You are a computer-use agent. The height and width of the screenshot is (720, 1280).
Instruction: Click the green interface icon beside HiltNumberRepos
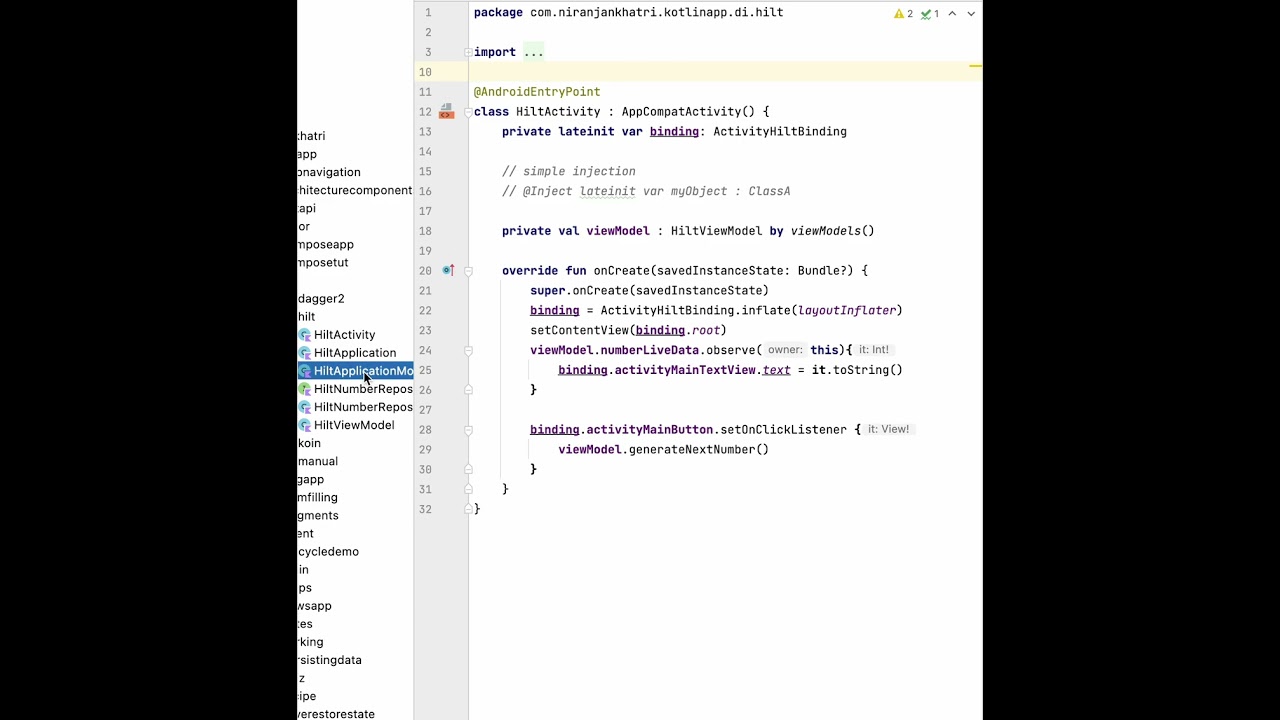pos(305,389)
